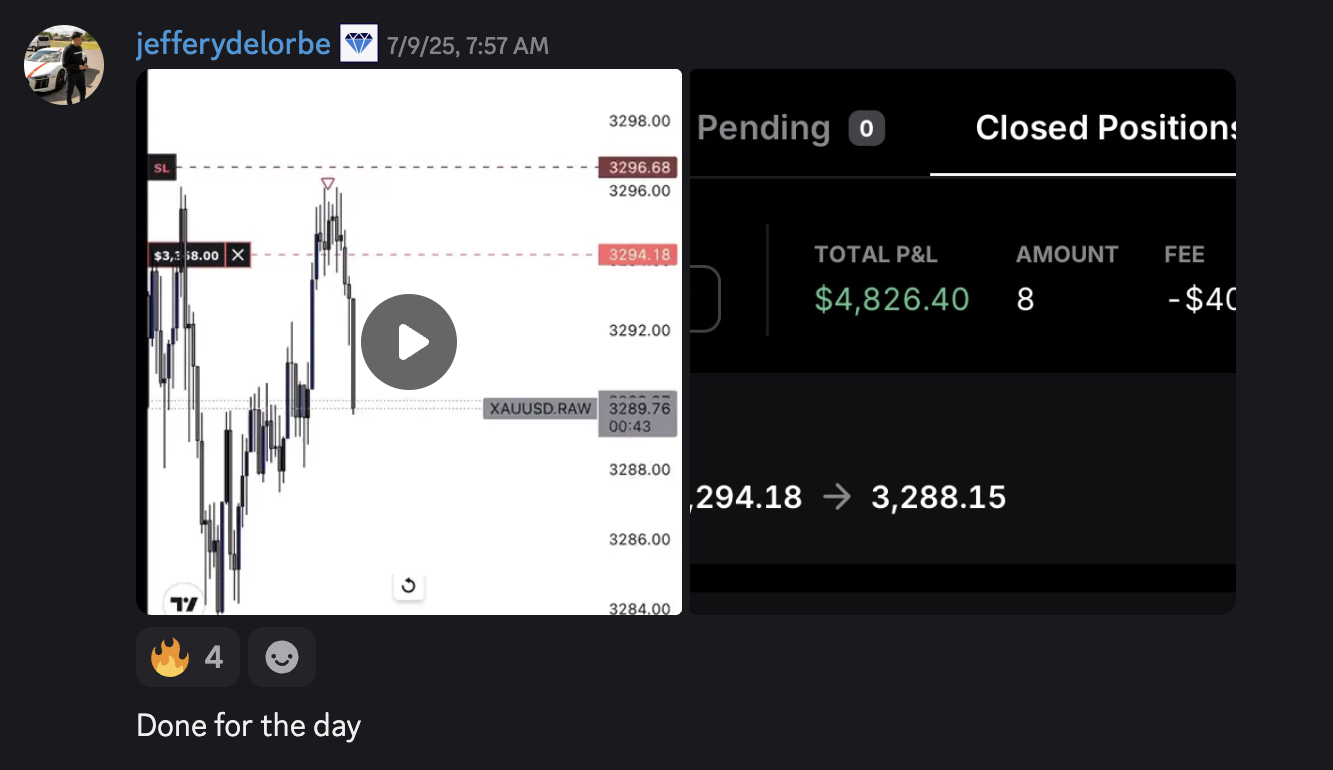Click the chart reset arrow icon
This screenshot has height=770, width=1333.
pyautogui.click(x=408, y=586)
